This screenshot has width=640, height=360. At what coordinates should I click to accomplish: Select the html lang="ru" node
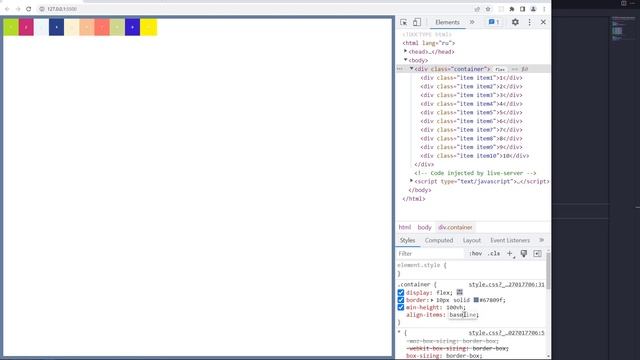coord(429,43)
